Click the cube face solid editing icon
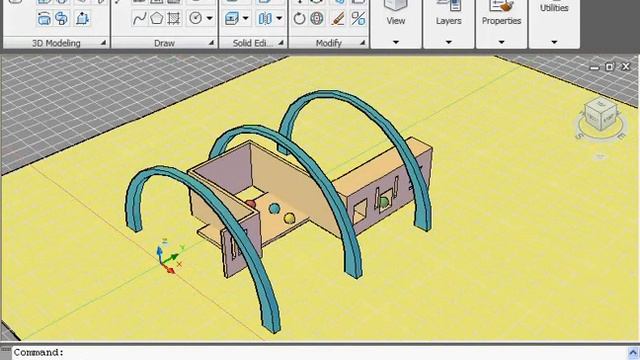Image resolution: width=640 pixels, height=360 pixels. pos(232,18)
